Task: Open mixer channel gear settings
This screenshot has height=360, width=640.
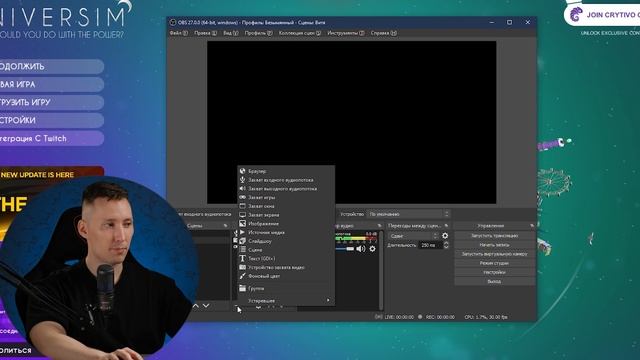Action: (372, 249)
